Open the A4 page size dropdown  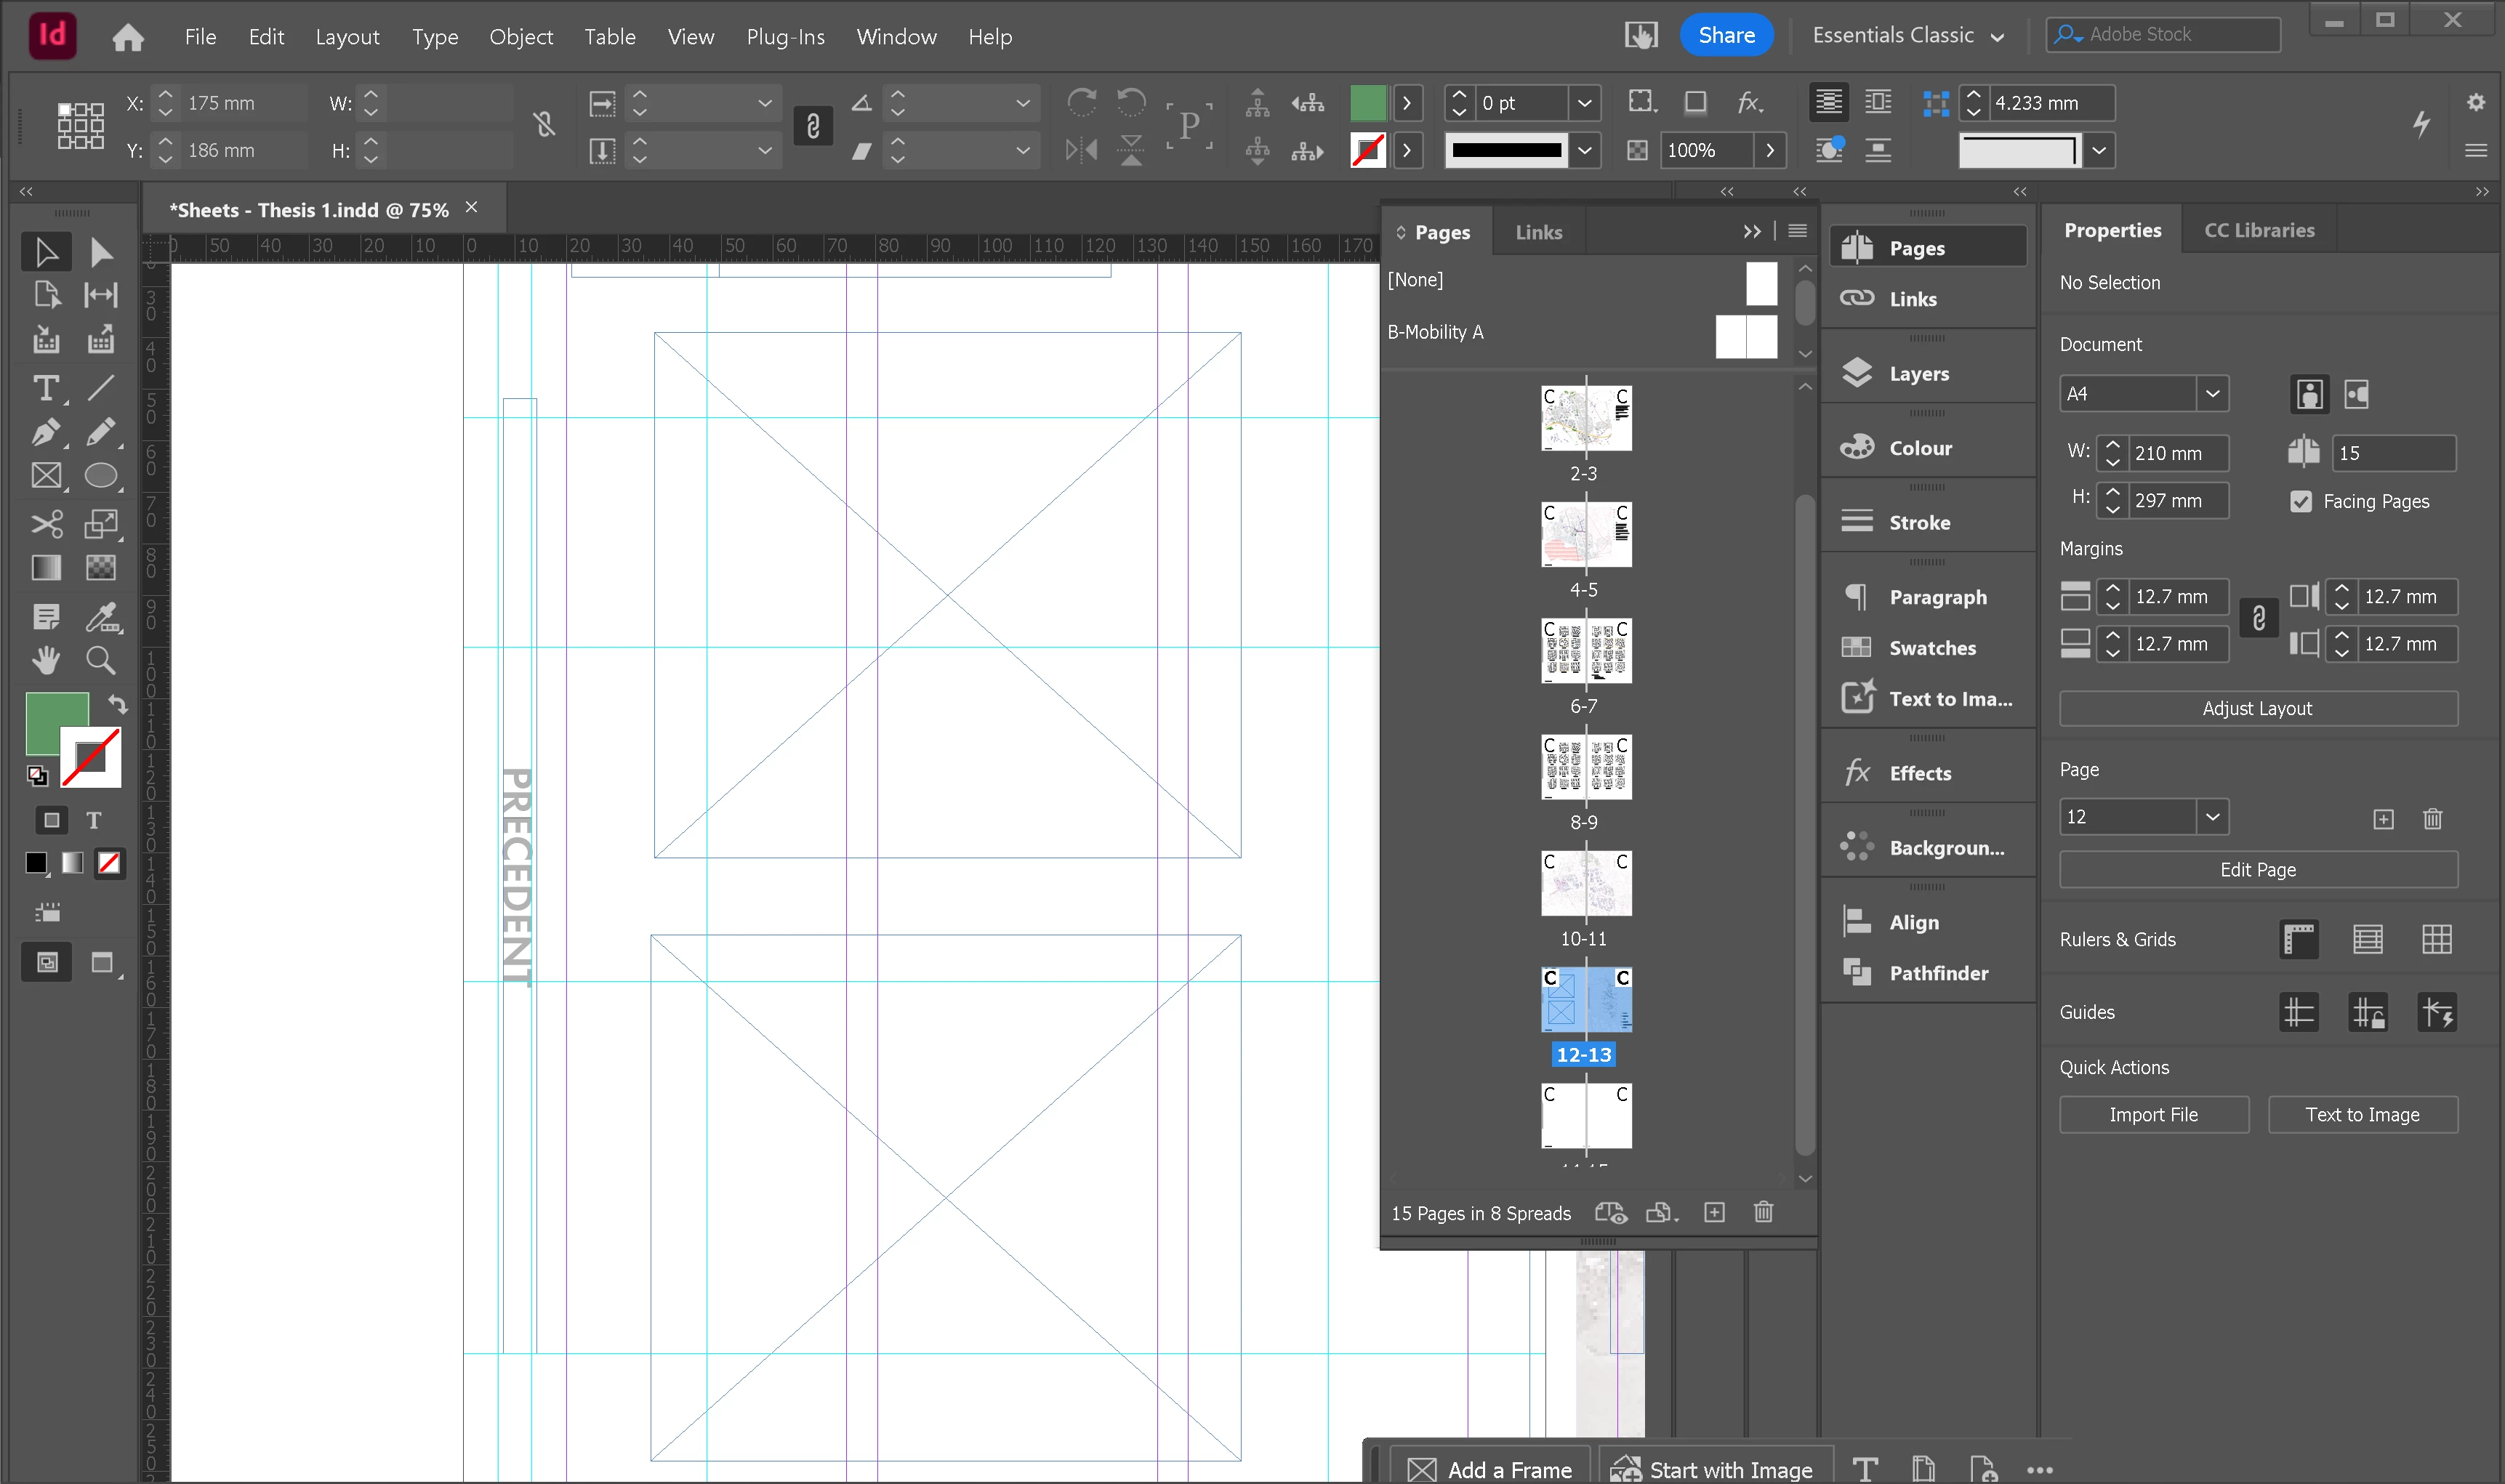pyautogui.click(x=2212, y=394)
